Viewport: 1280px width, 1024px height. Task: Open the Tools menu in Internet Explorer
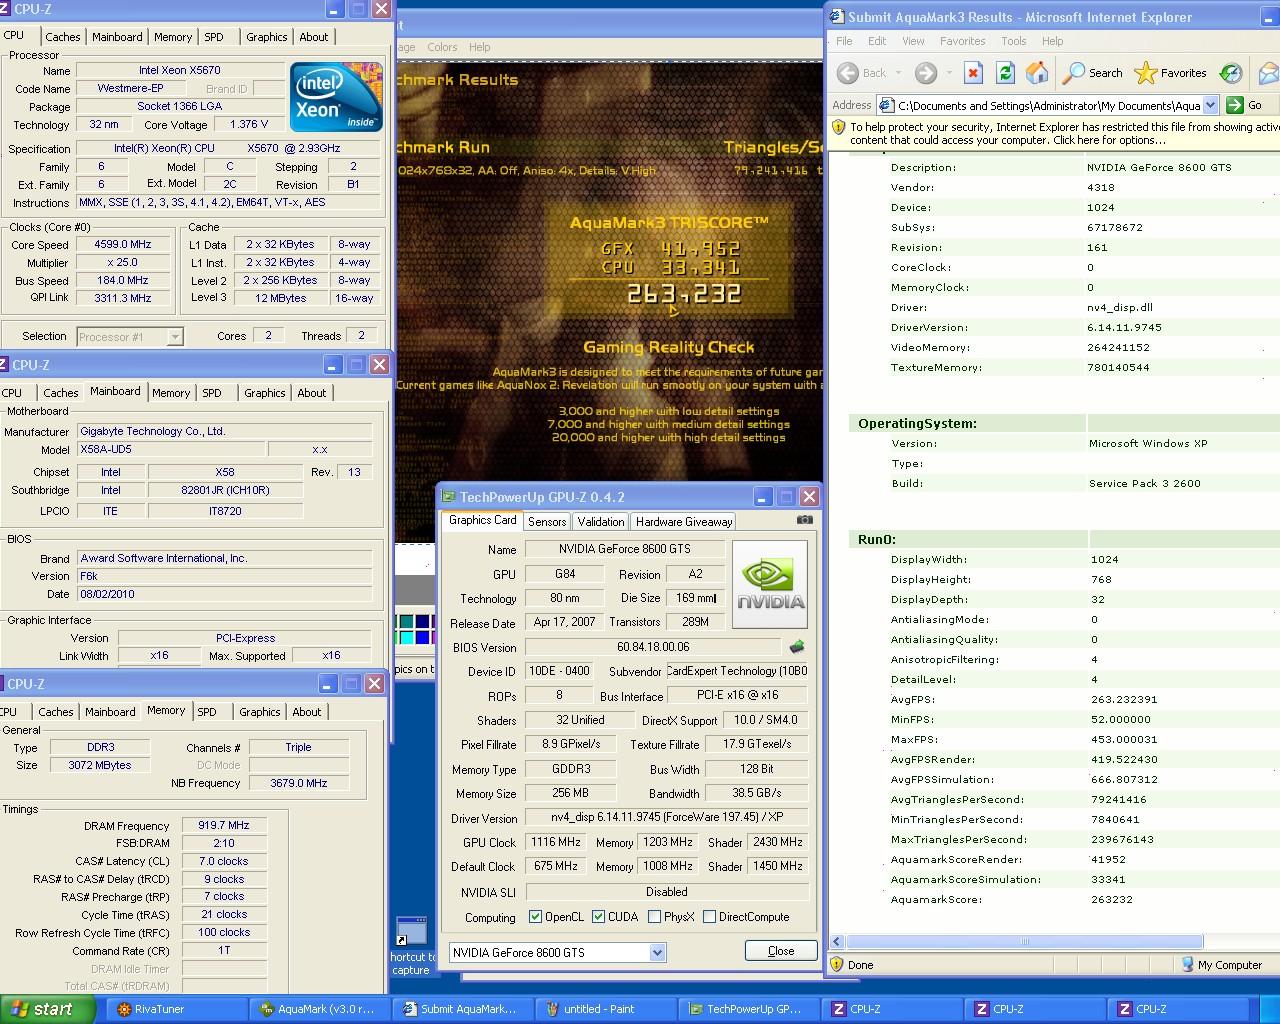pos(1014,41)
